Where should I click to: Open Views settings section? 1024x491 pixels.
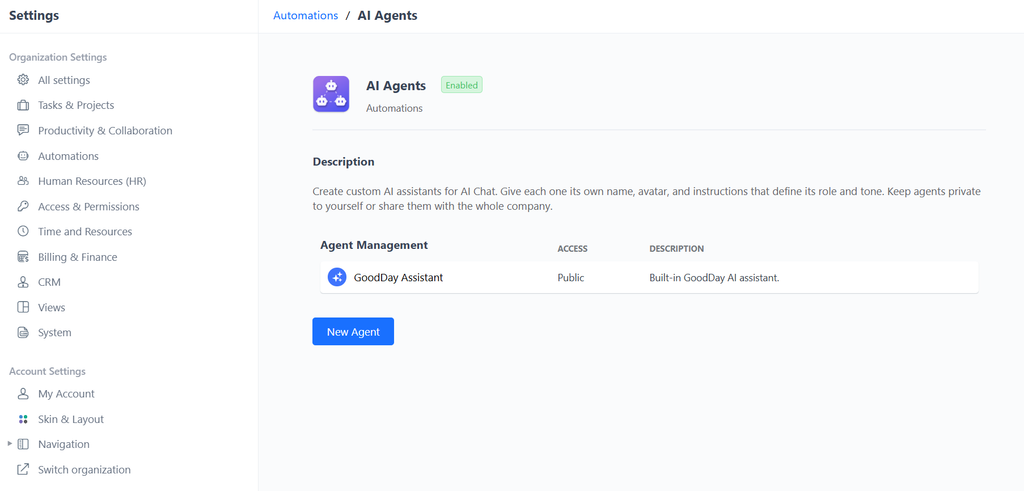(x=52, y=307)
